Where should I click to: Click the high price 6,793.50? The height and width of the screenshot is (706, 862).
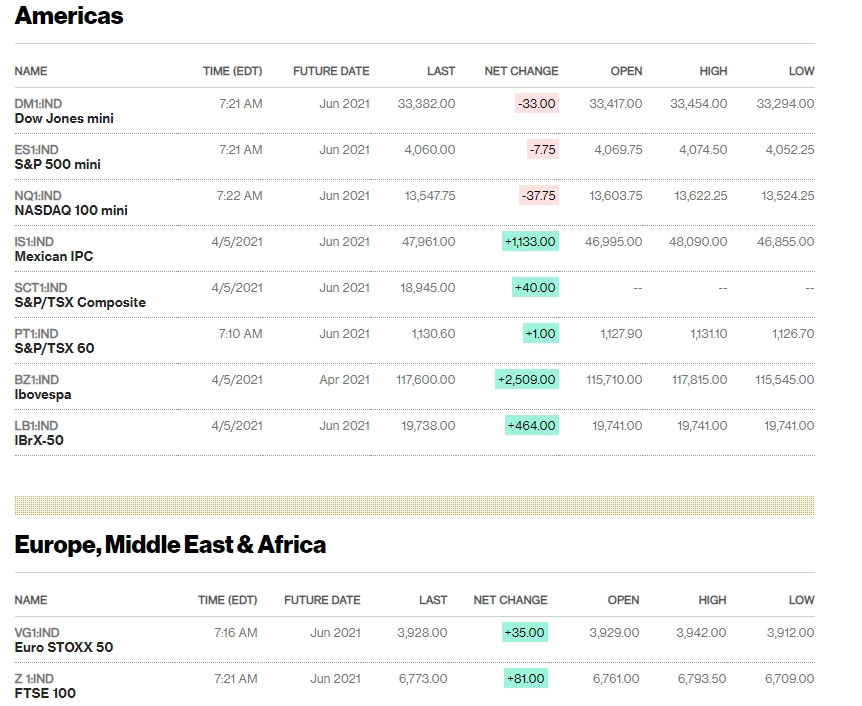(701, 679)
